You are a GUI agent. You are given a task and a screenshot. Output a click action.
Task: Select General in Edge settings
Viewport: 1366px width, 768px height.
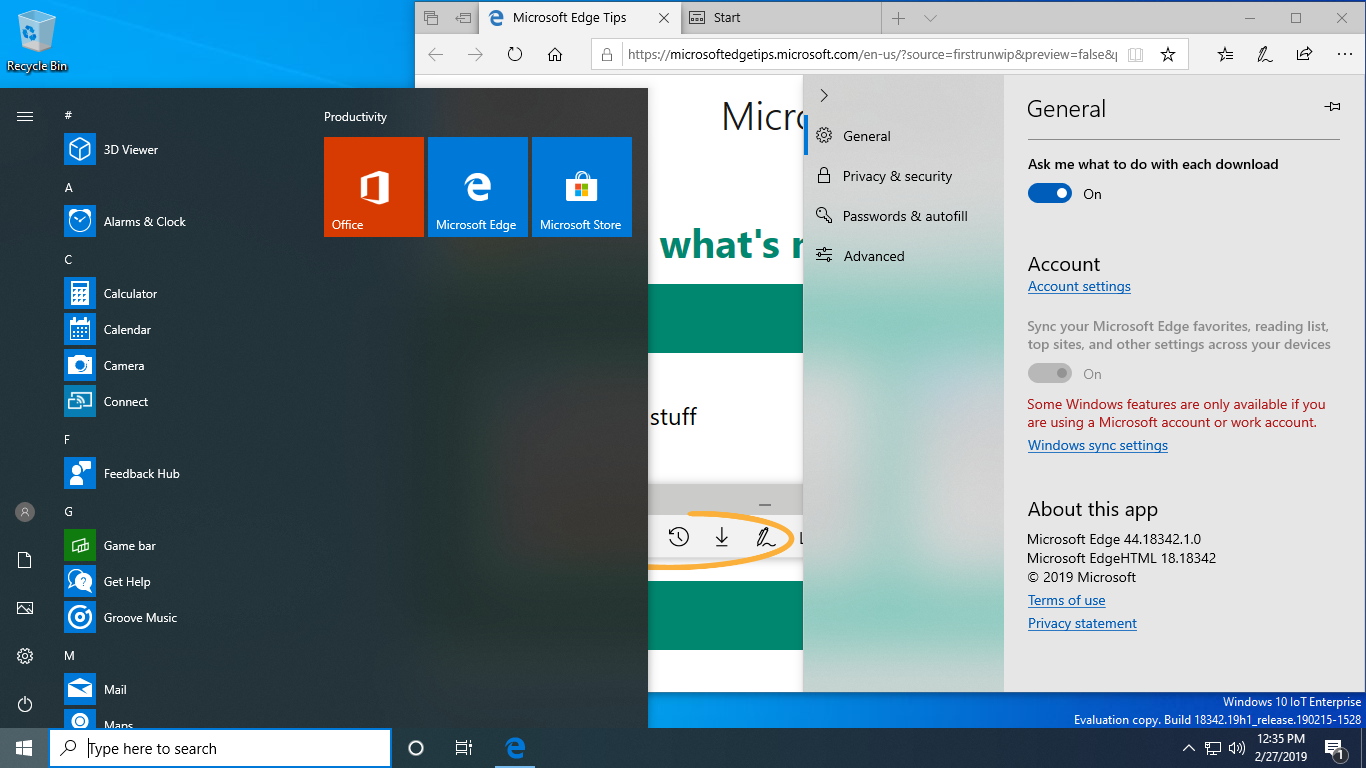(903, 136)
